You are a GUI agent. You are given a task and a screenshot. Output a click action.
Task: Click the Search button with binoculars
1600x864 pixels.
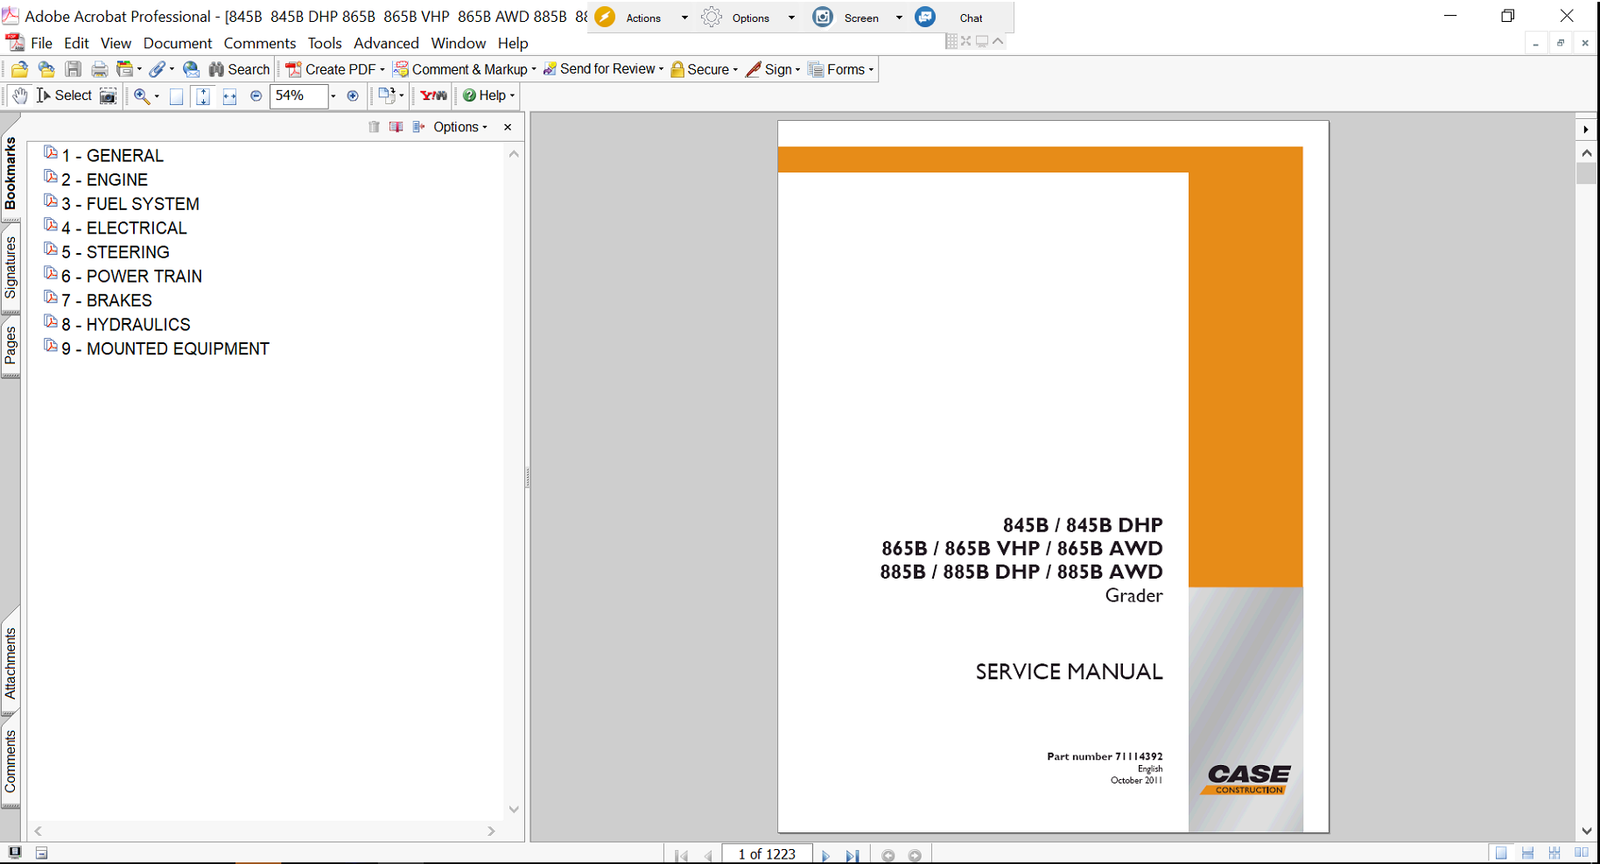coord(239,70)
